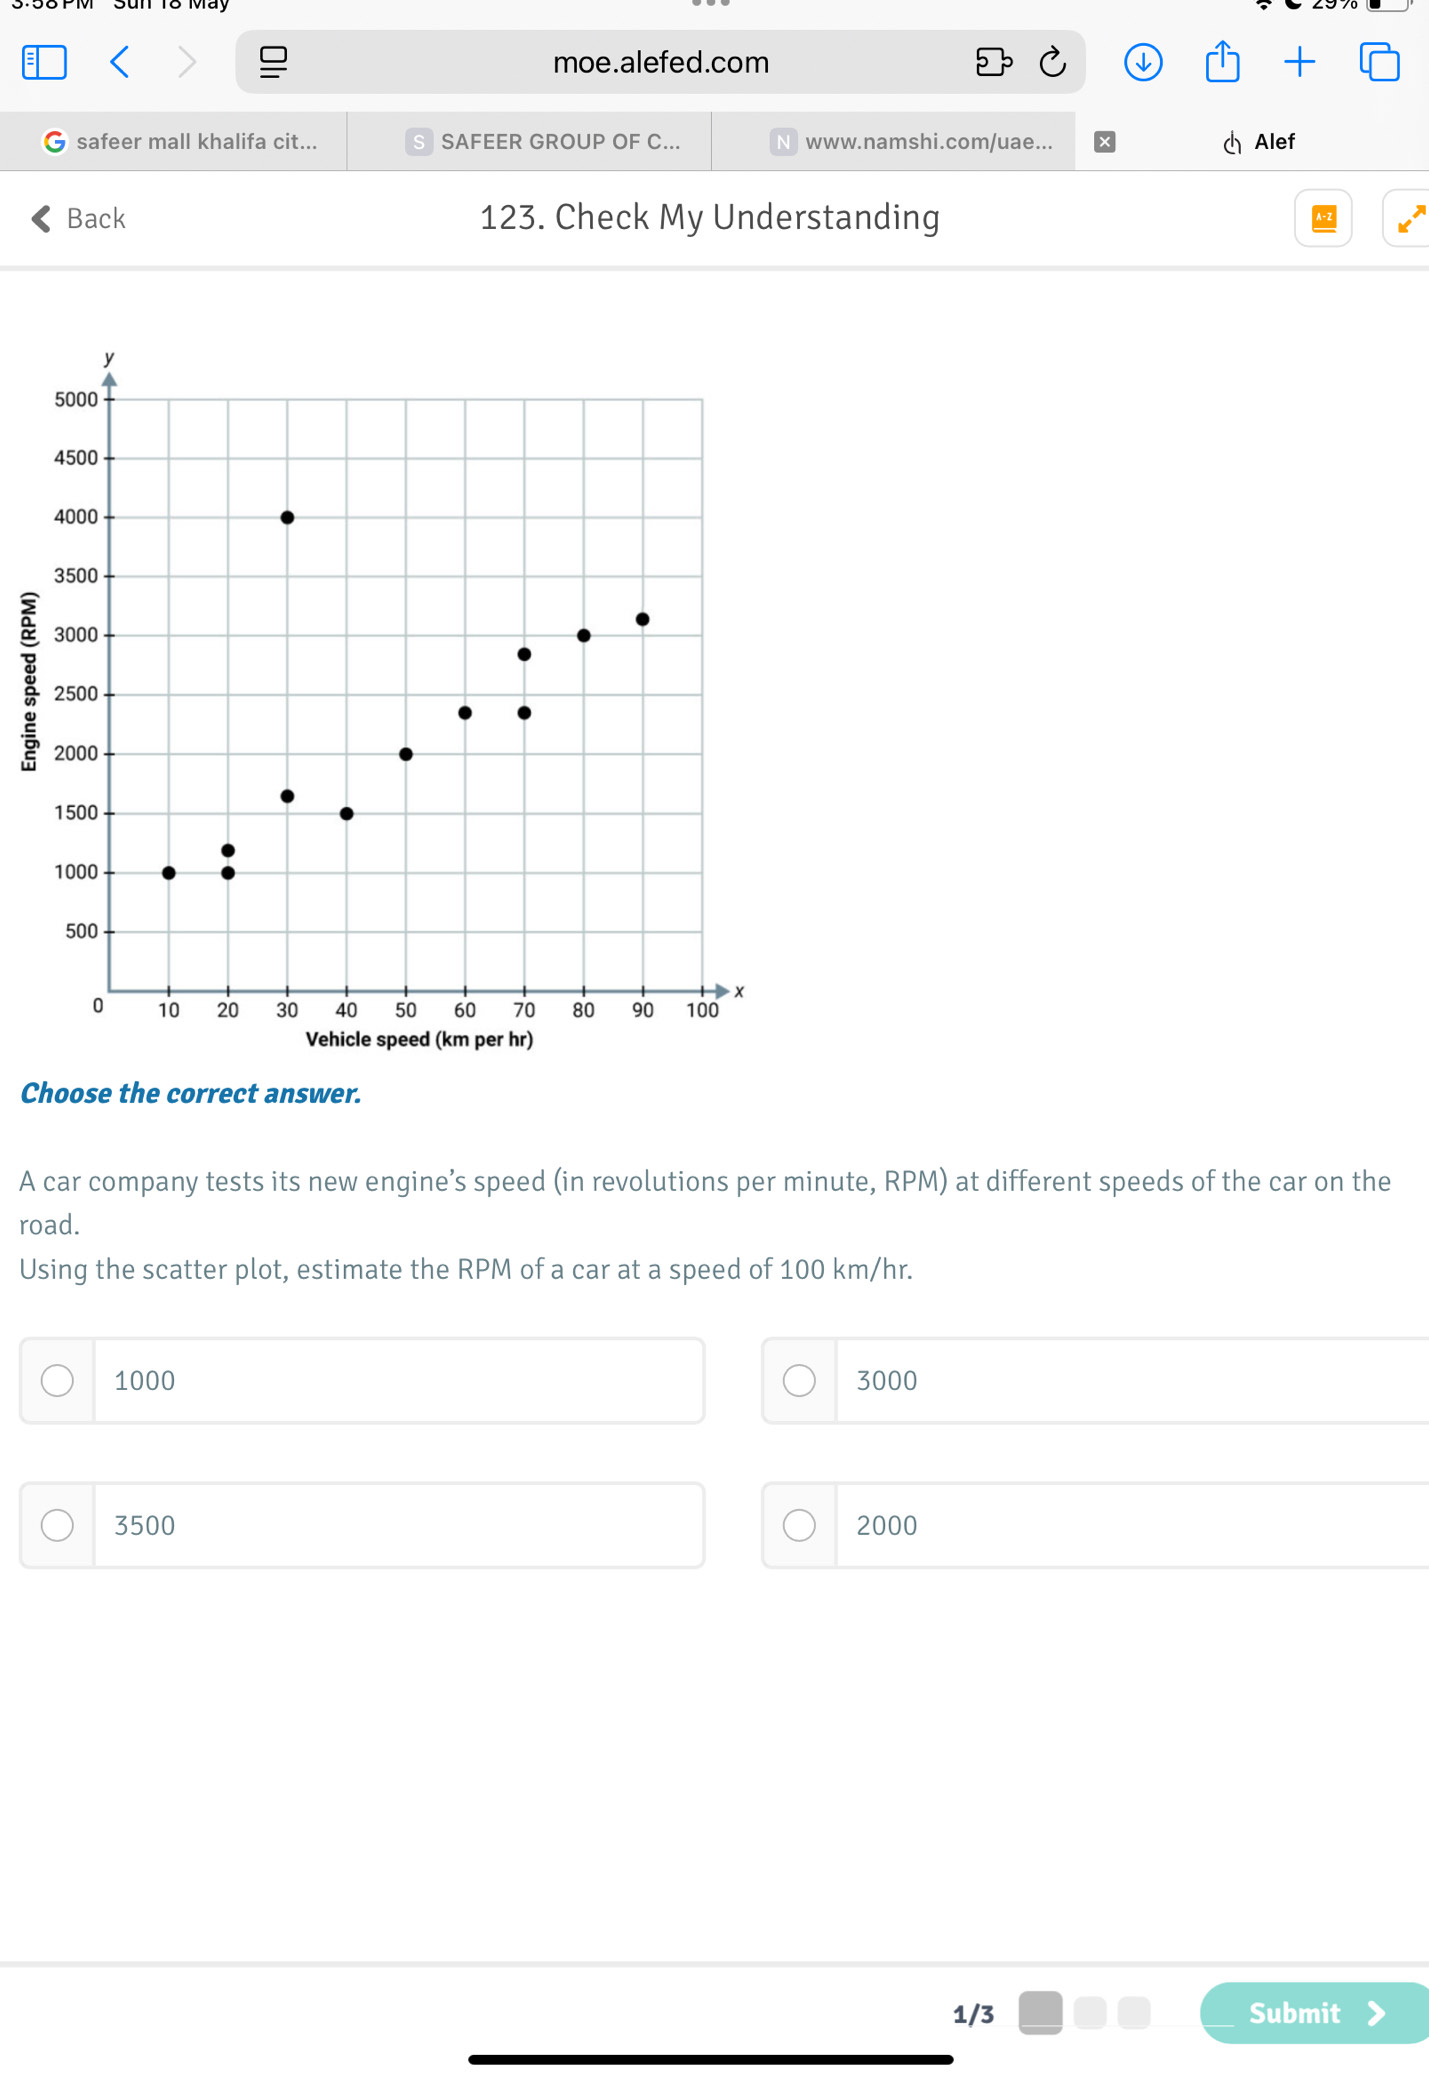
Task: Open the downloads icon
Action: click(1143, 62)
